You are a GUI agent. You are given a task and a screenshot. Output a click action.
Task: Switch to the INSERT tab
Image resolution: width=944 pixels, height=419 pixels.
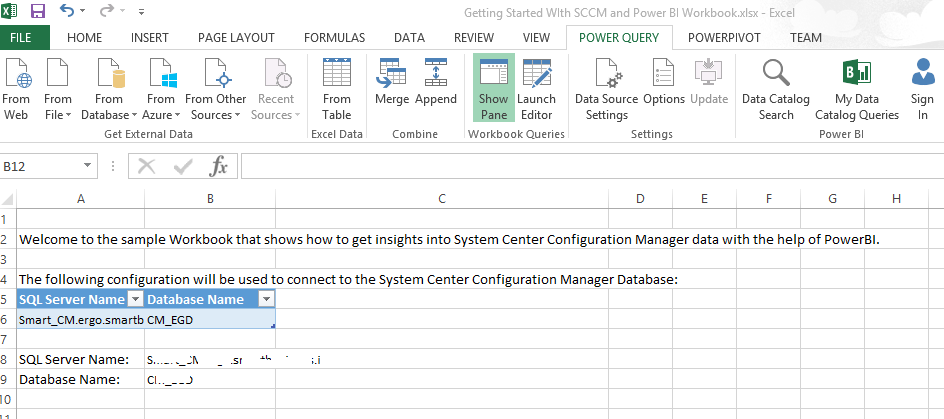coord(150,37)
